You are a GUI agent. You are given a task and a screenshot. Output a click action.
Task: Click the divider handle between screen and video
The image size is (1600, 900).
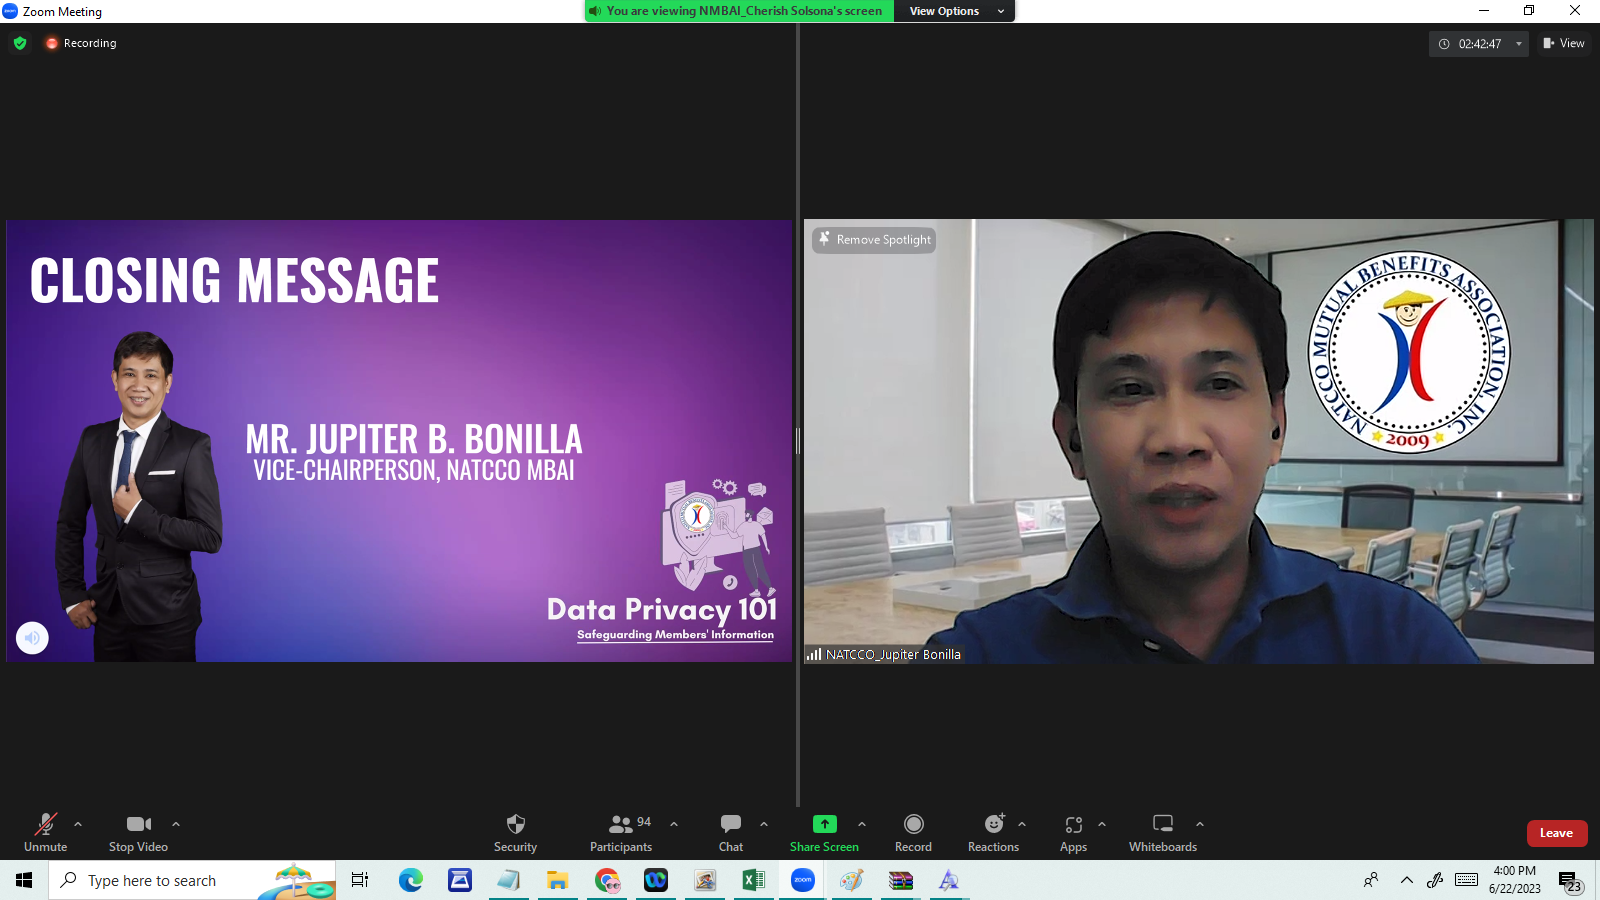[798, 441]
